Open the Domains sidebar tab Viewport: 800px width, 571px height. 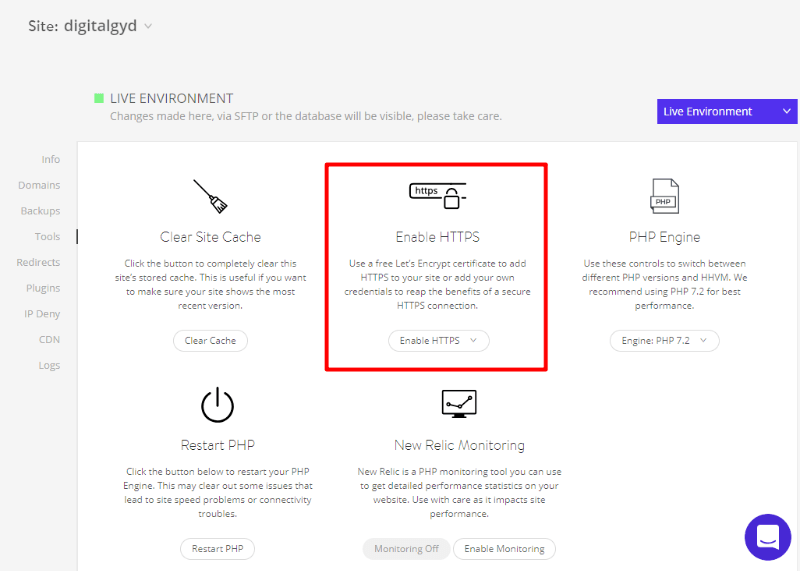pyautogui.click(x=39, y=185)
